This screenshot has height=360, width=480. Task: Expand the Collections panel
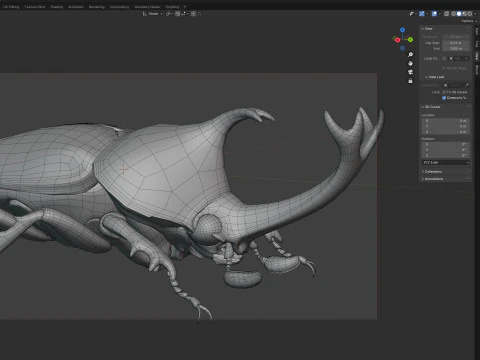click(432, 171)
